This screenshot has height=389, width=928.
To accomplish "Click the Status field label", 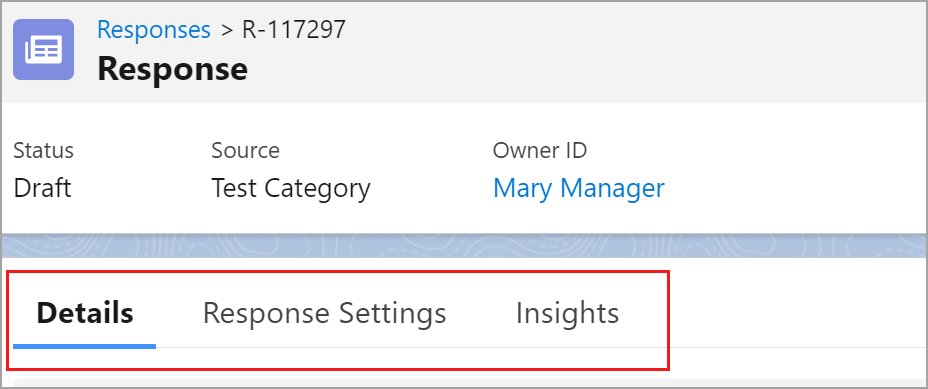I will (44, 150).
